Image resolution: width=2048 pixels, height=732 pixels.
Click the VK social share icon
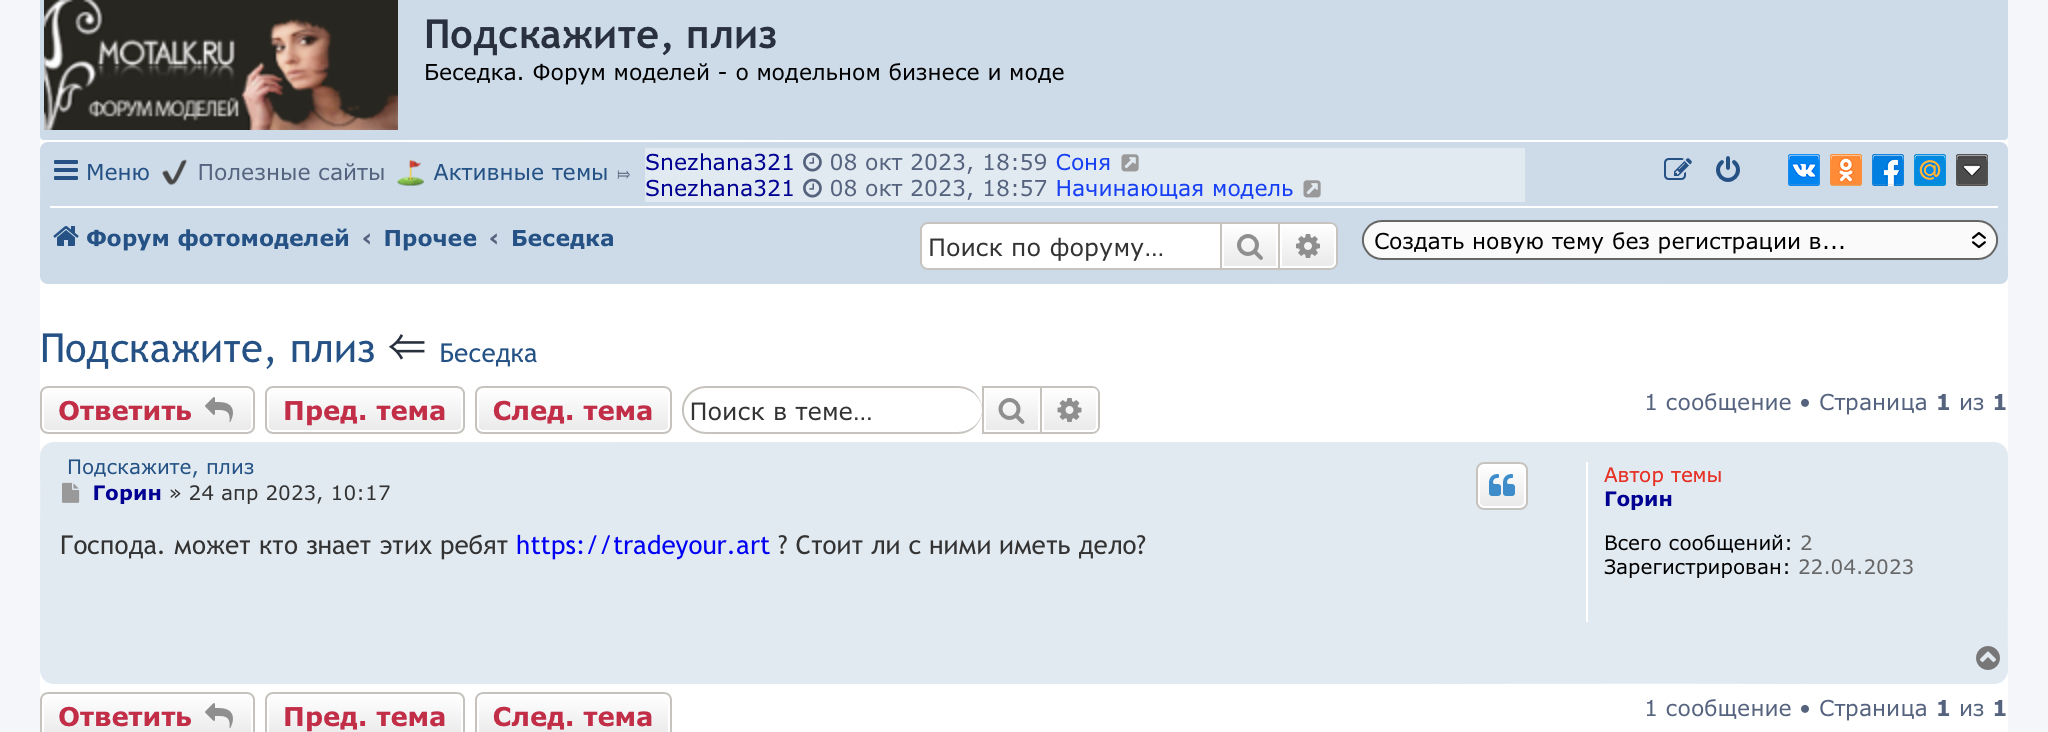click(1803, 170)
